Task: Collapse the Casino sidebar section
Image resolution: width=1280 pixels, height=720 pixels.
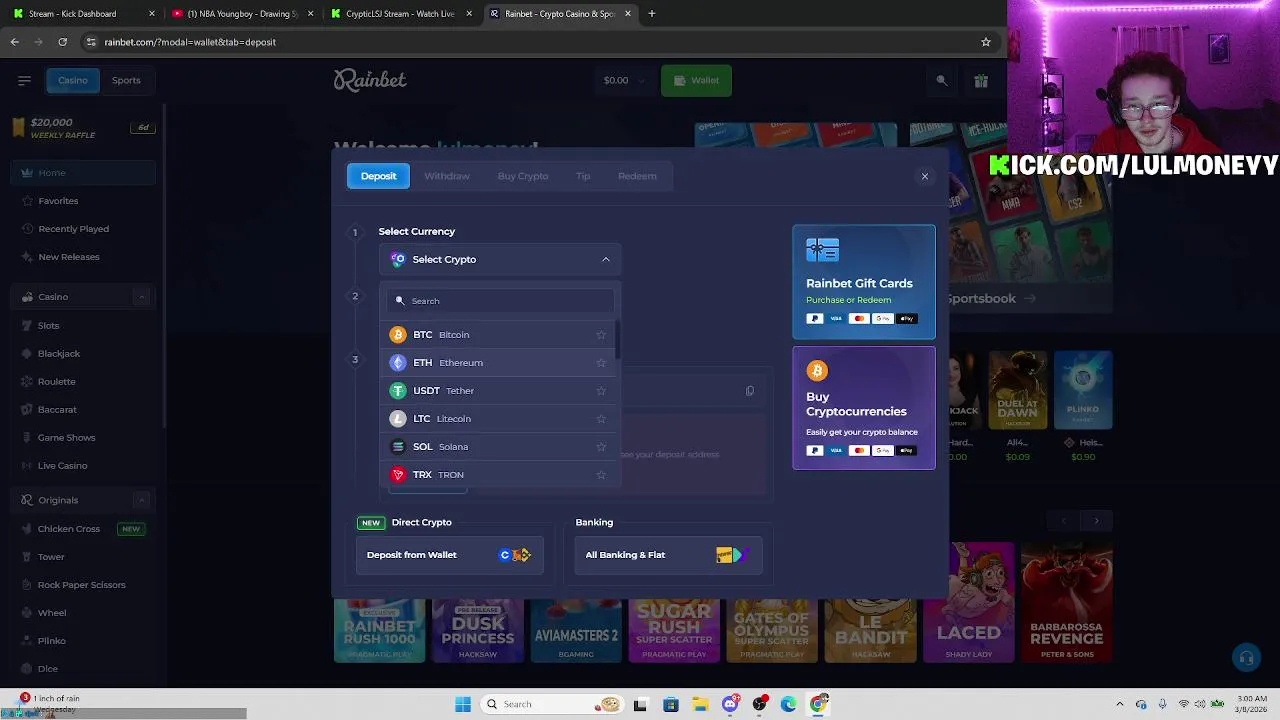Action: [141, 297]
